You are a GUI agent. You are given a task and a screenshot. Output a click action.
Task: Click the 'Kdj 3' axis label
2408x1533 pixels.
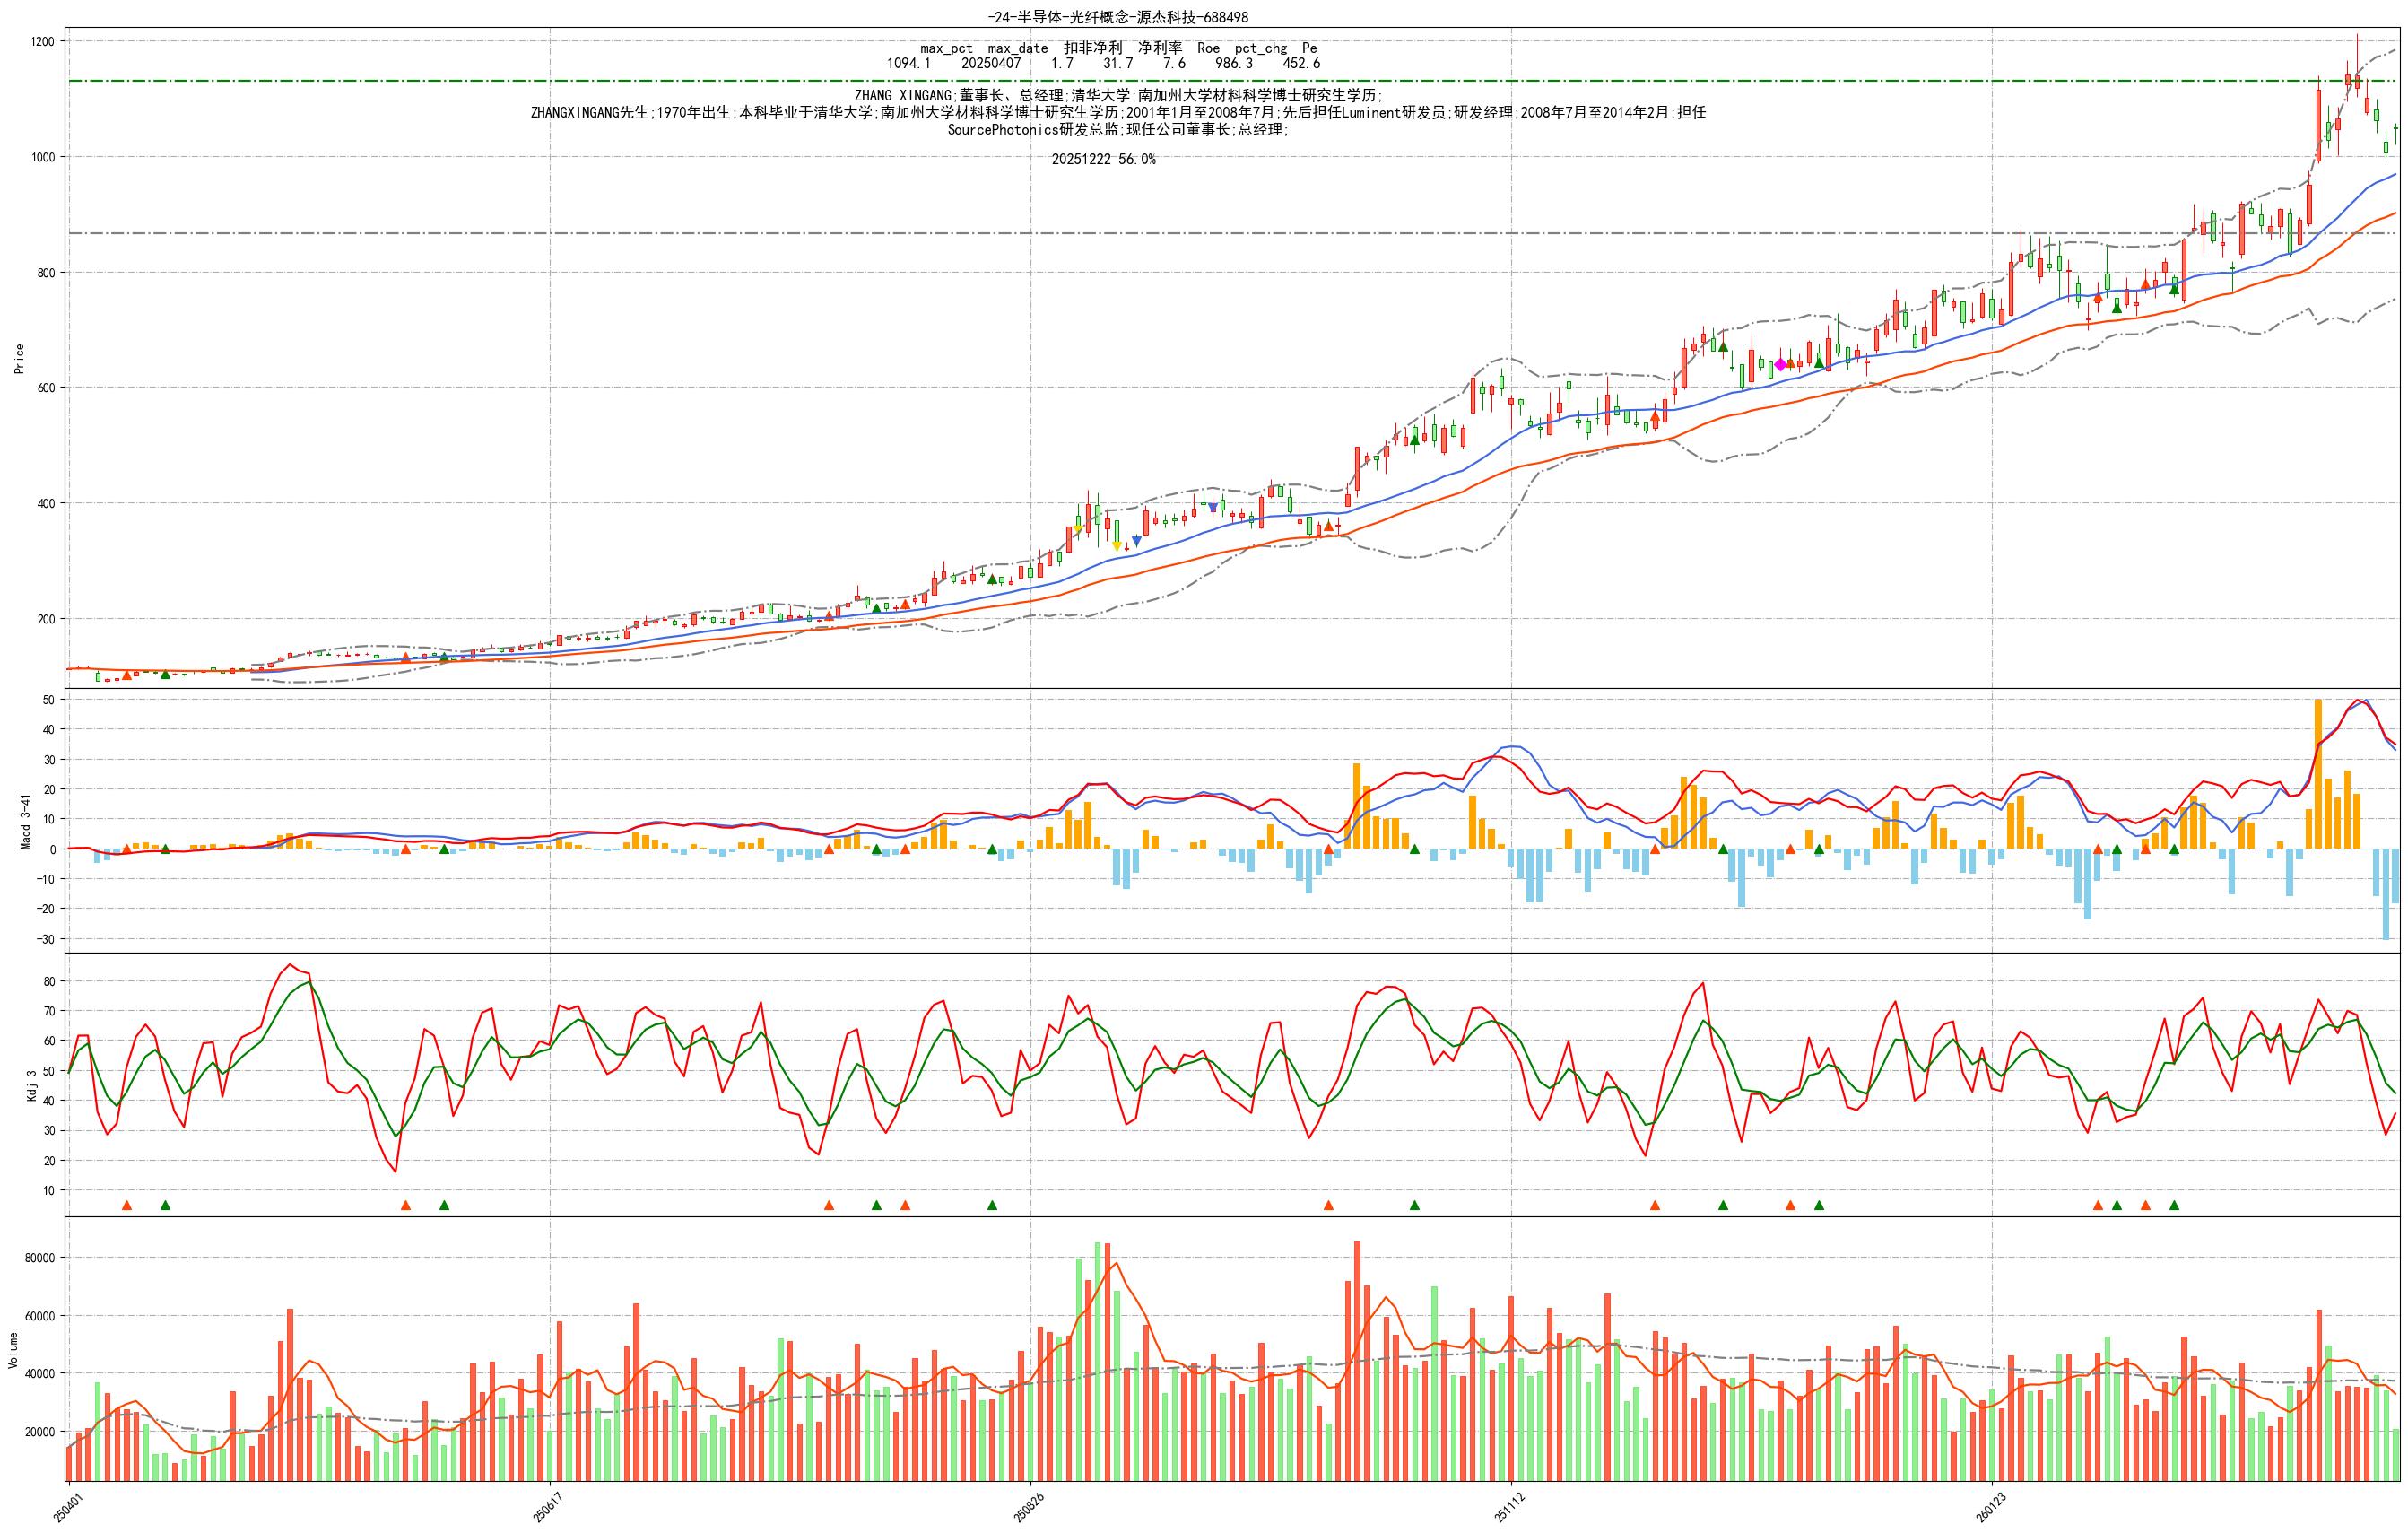tap(32, 1086)
